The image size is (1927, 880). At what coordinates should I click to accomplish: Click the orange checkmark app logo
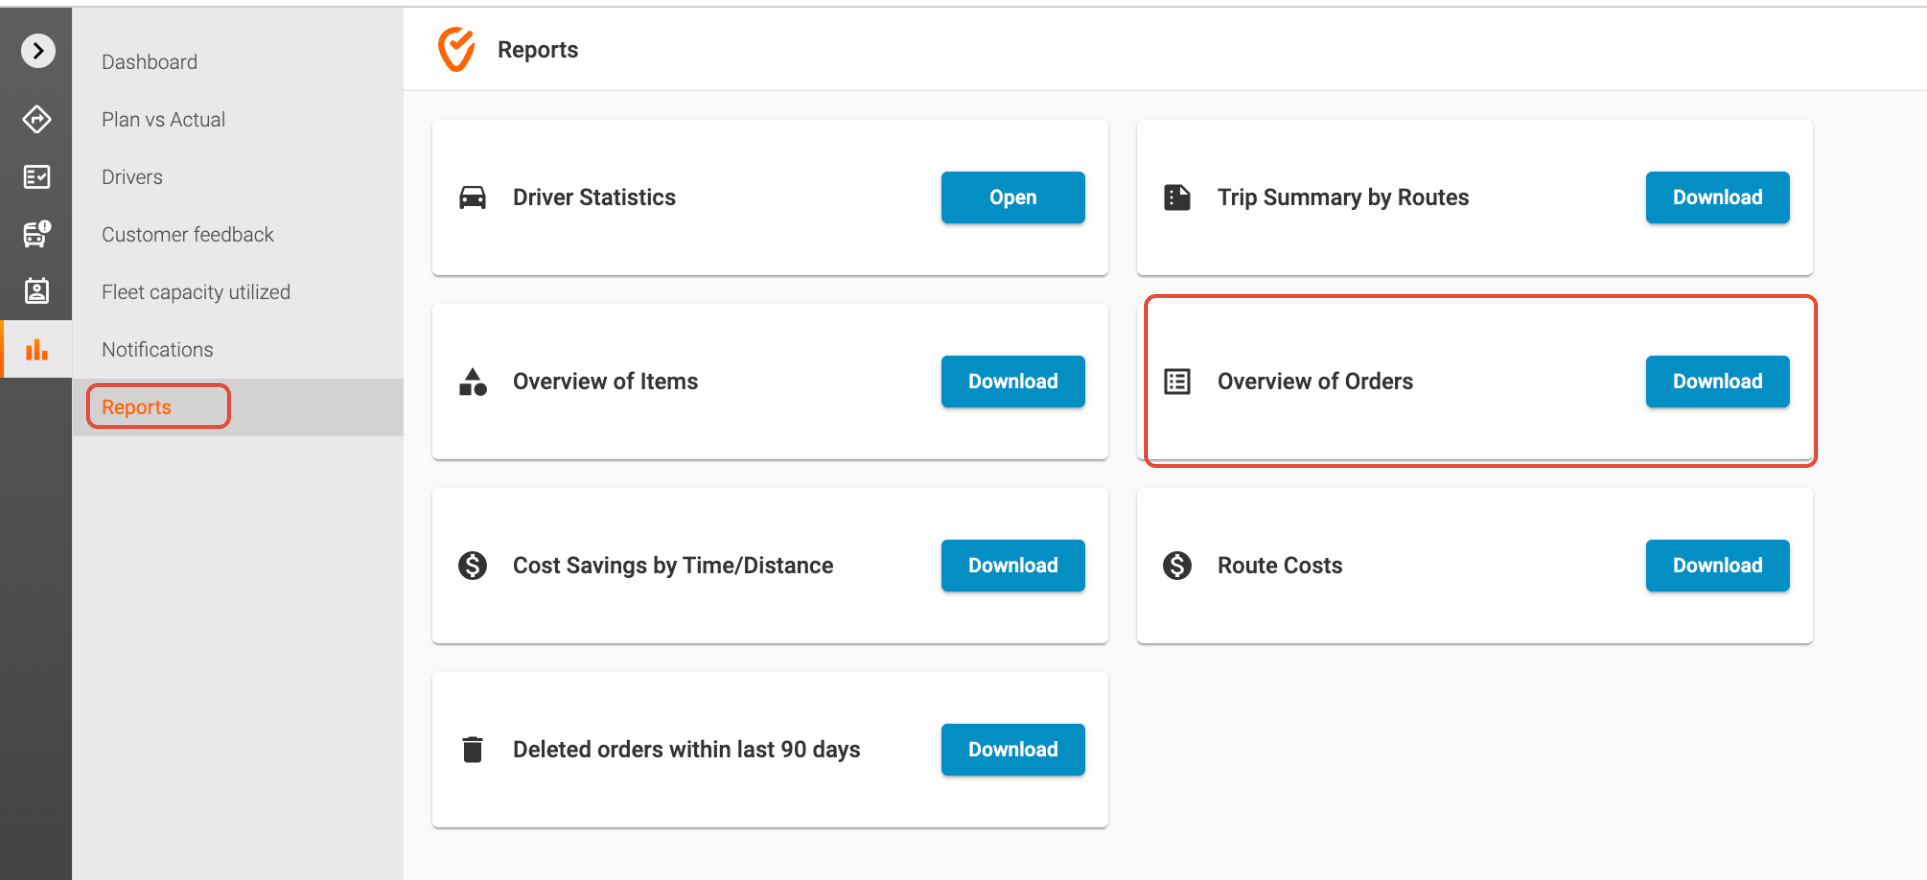[457, 49]
